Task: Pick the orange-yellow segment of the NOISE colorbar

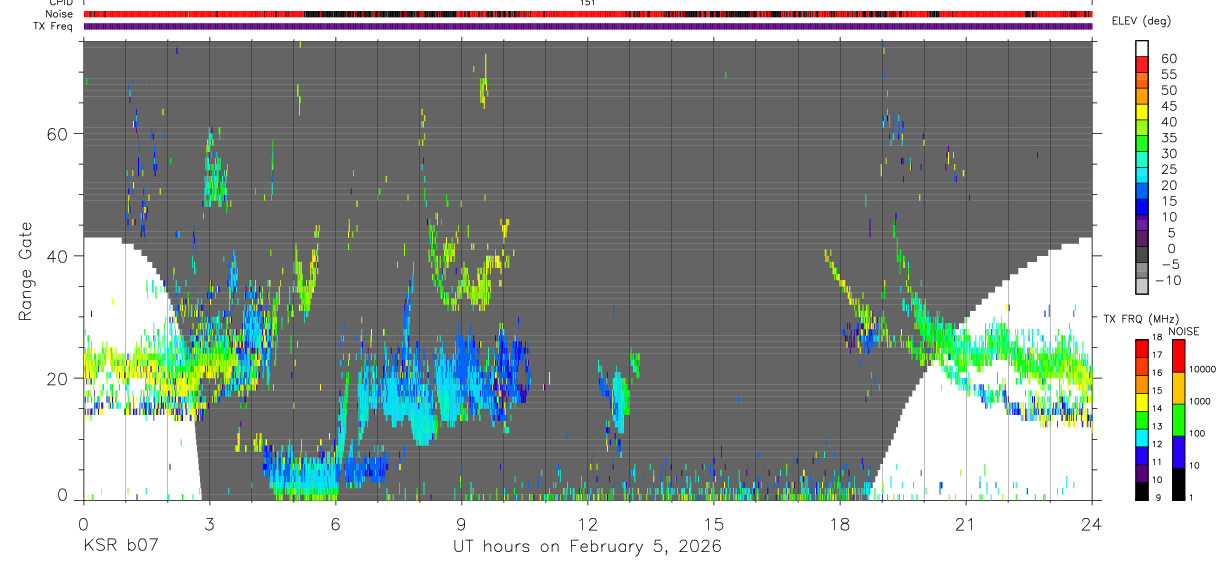Action: [x=1177, y=387]
